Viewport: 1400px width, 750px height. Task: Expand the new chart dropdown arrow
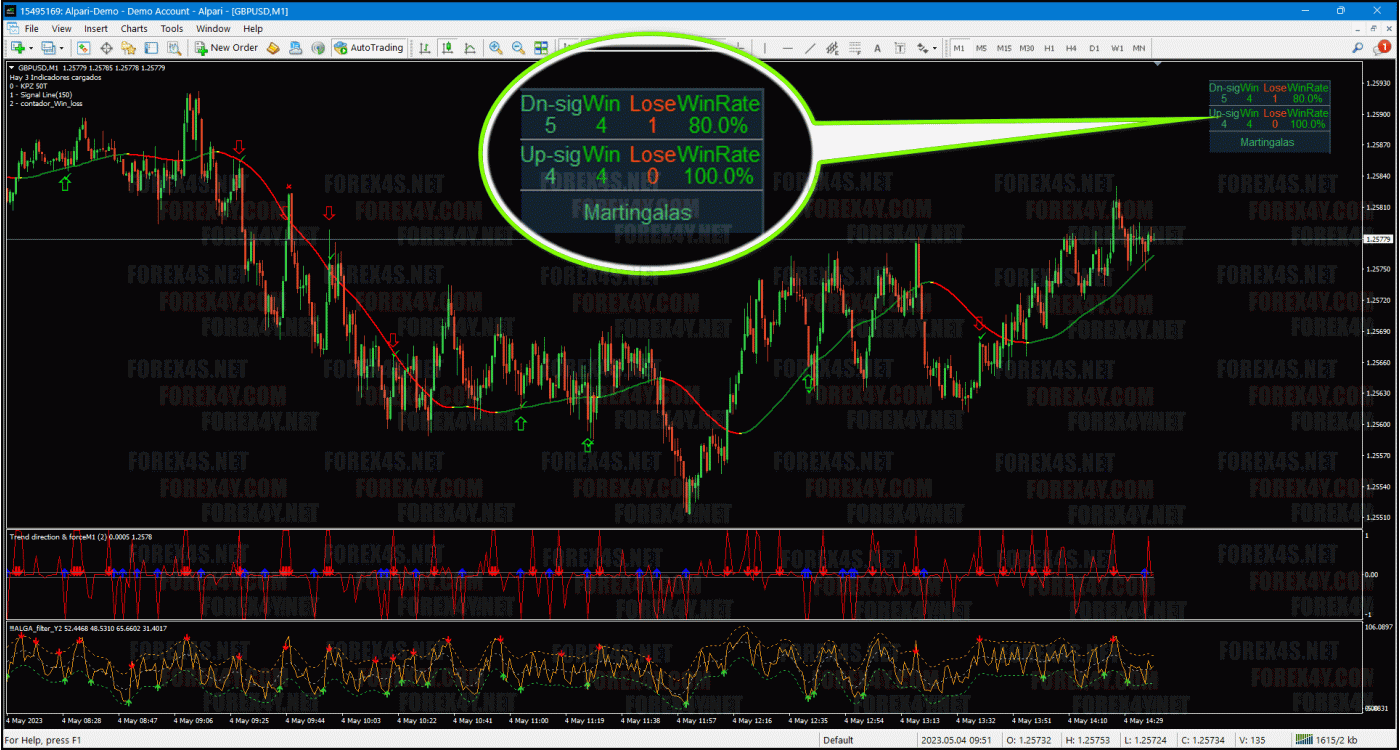(x=32, y=48)
